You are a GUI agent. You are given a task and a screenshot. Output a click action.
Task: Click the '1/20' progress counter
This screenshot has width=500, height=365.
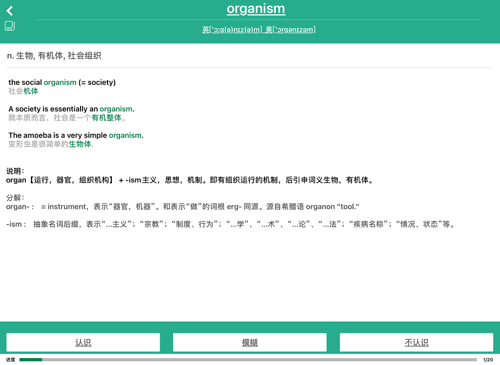488,360
